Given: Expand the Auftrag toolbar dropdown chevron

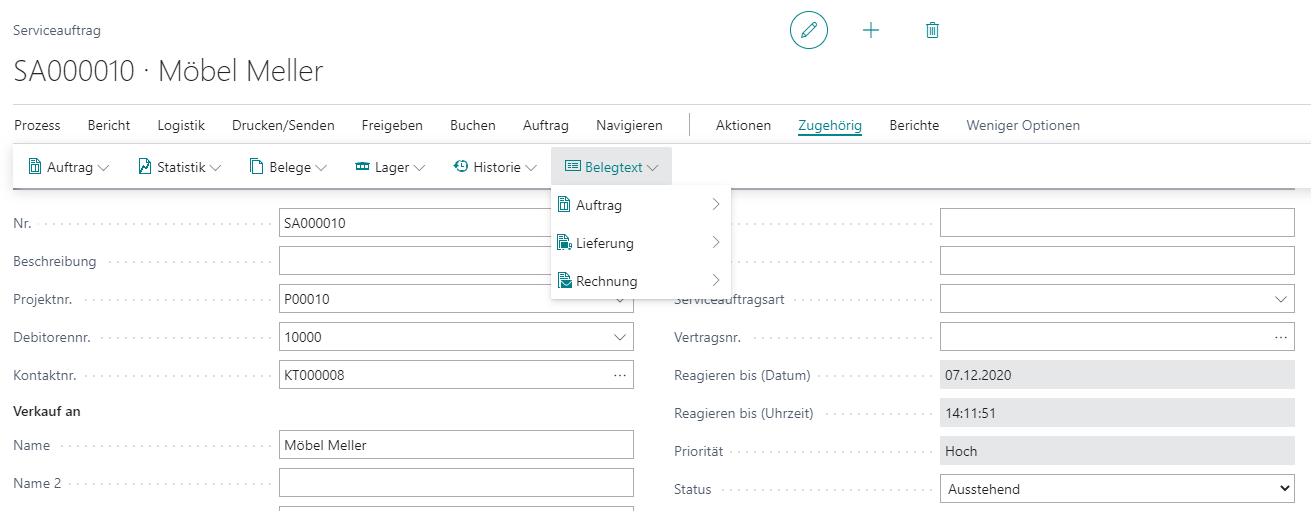Looking at the screenshot, I should [104, 168].
